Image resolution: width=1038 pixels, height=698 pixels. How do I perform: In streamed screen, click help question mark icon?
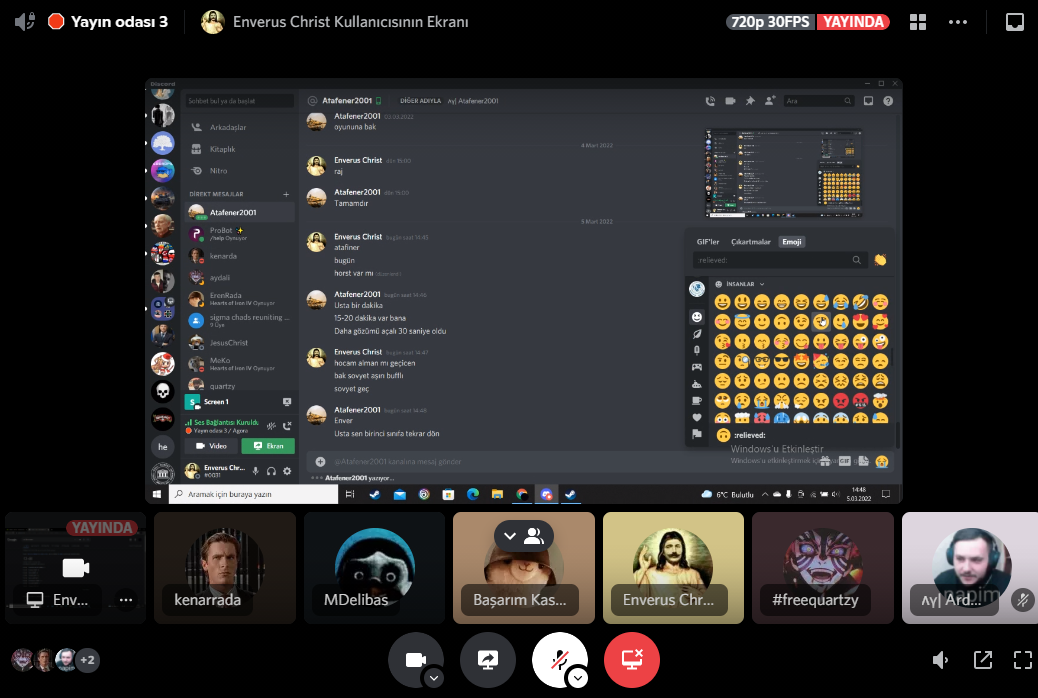pos(888,101)
